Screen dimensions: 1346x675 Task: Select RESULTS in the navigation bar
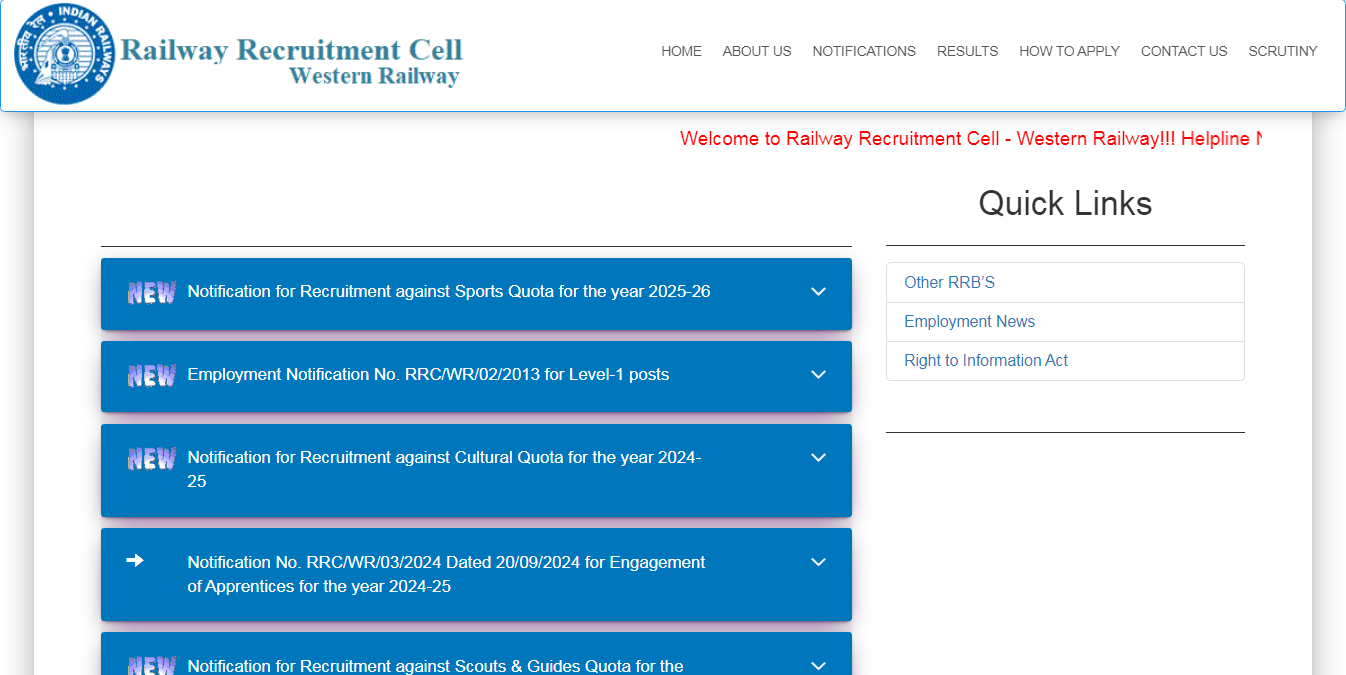point(967,51)
